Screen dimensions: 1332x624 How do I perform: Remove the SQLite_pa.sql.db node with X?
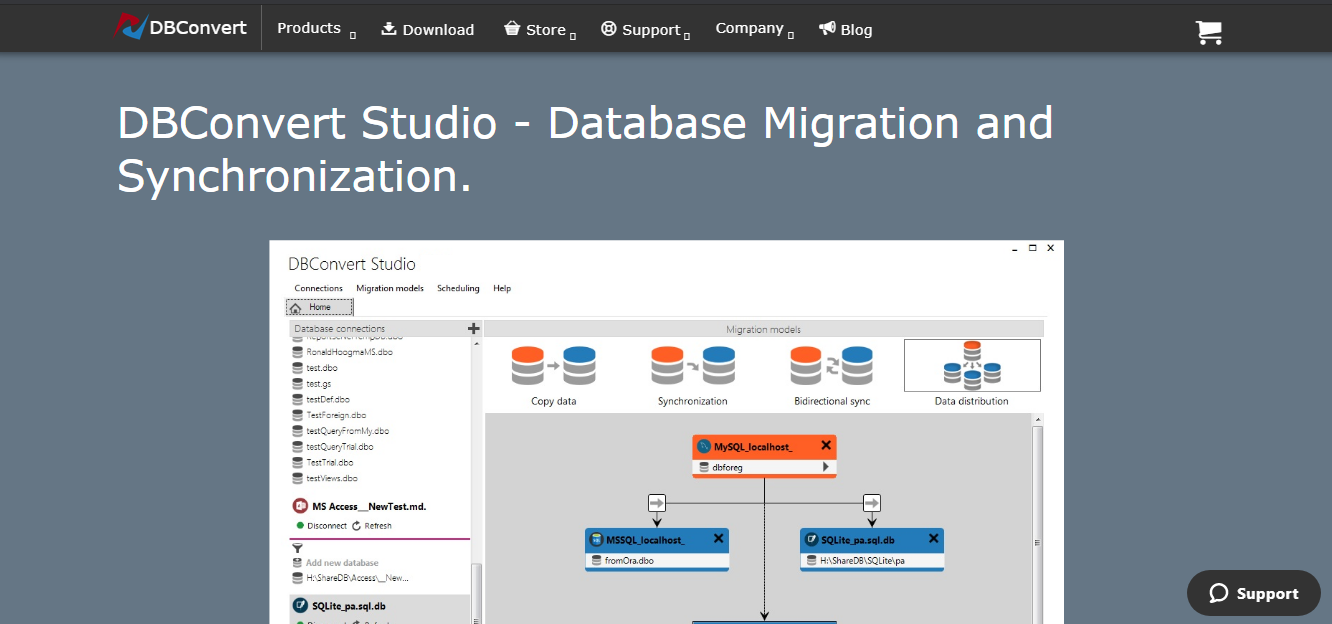[x=934, y=538]
